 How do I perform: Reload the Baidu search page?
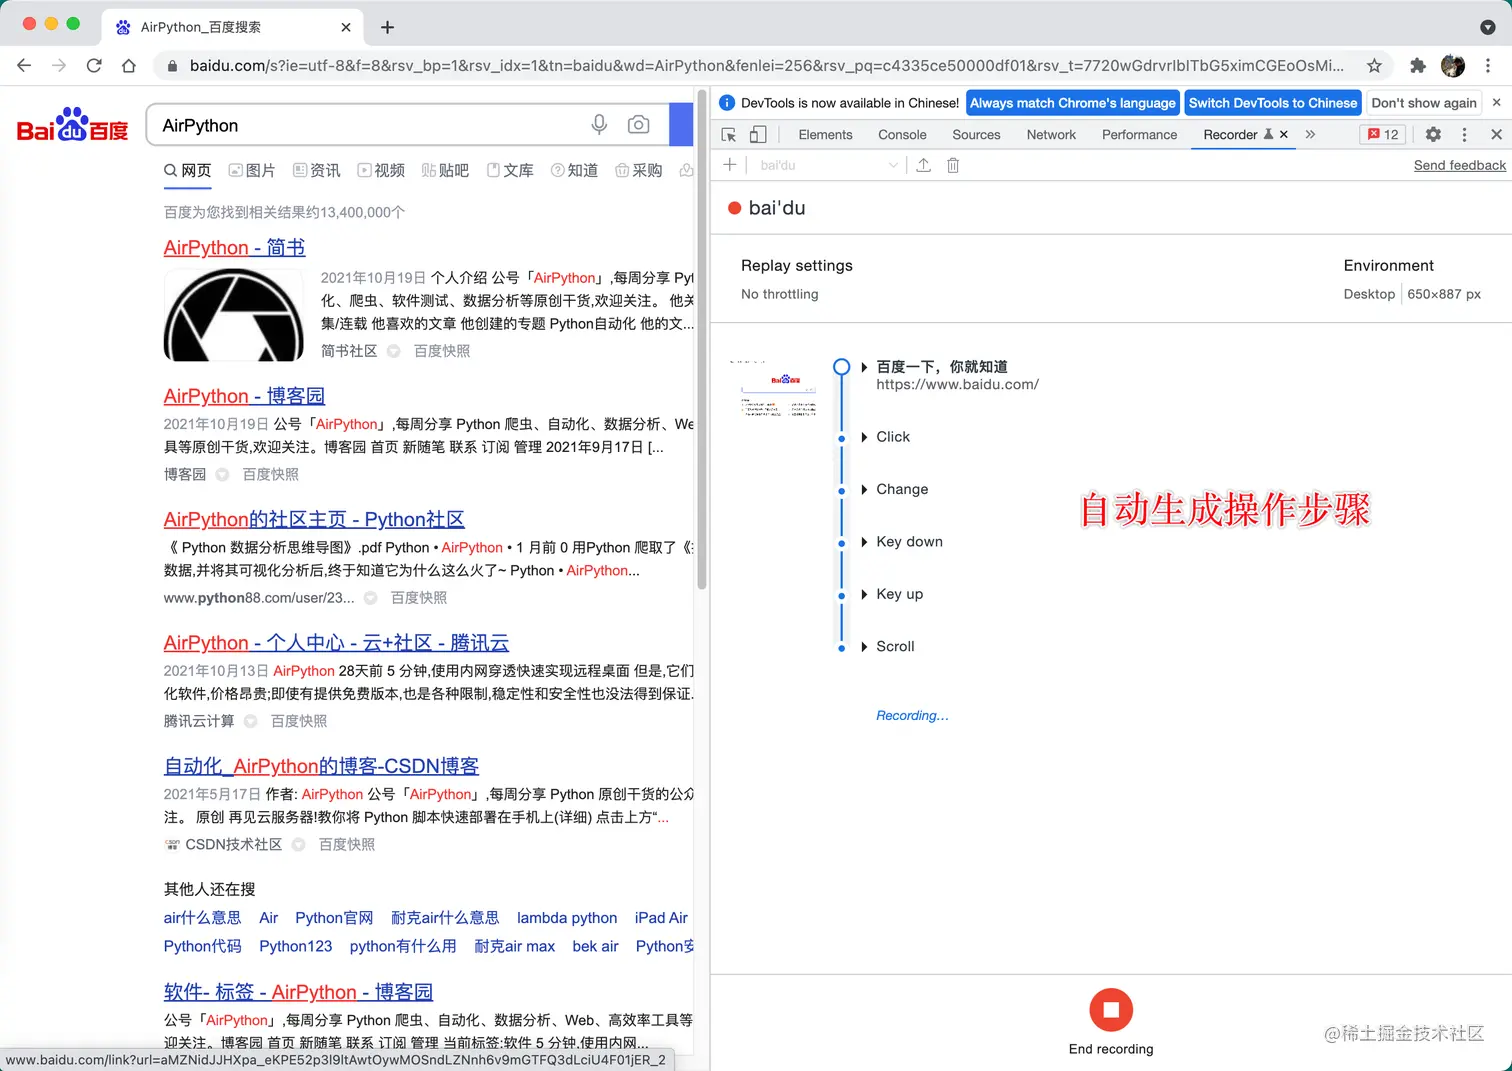coord(94,65)
